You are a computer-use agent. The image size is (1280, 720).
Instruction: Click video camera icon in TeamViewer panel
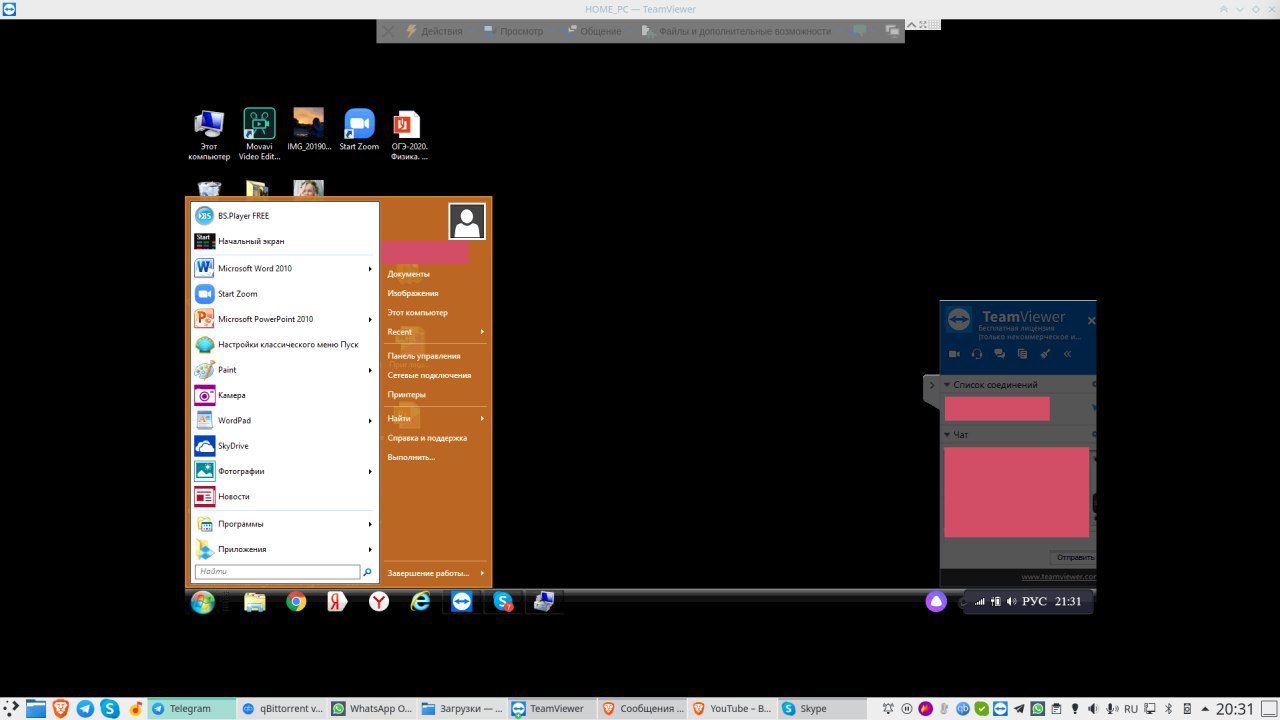[x=954, y=354]
